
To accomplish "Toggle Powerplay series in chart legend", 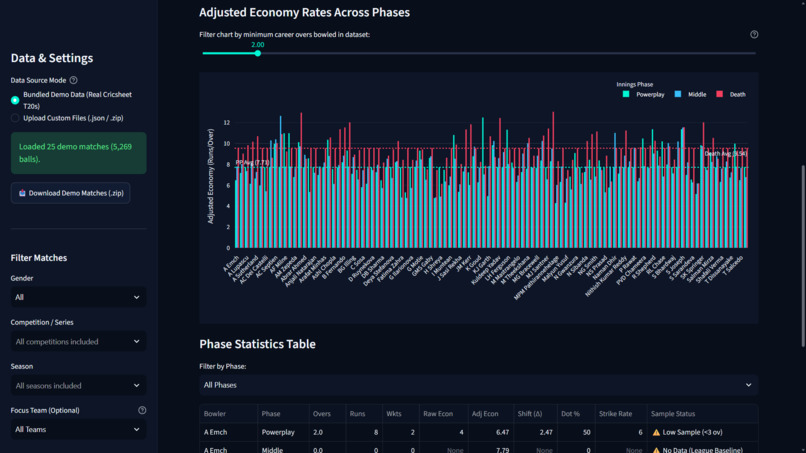I will 643,95.
